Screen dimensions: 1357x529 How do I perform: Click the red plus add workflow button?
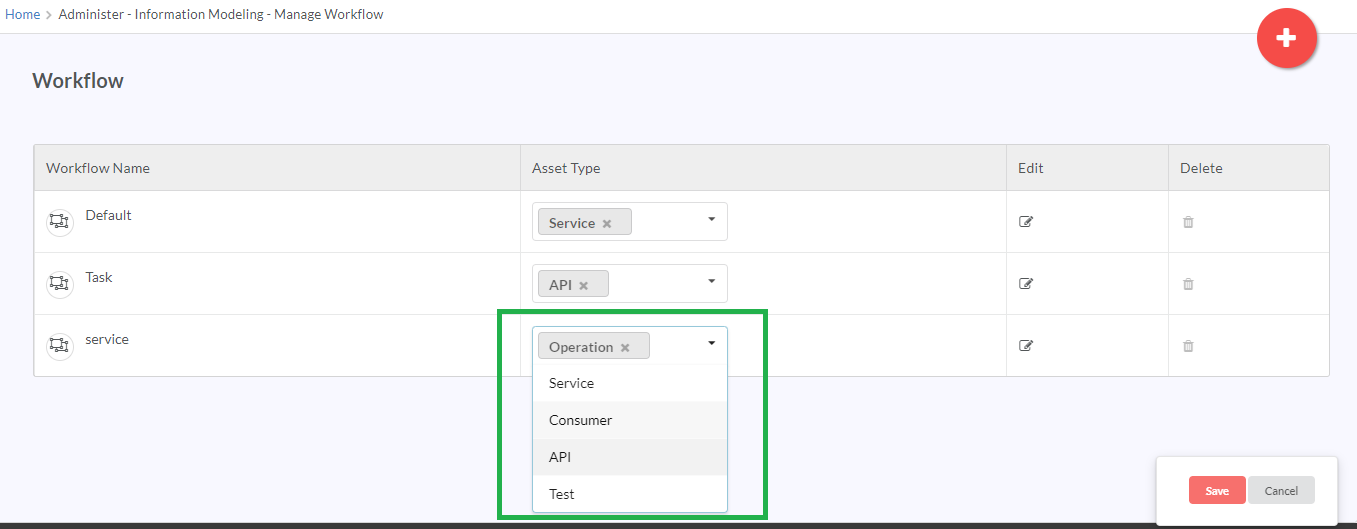tap(1287, 38)
